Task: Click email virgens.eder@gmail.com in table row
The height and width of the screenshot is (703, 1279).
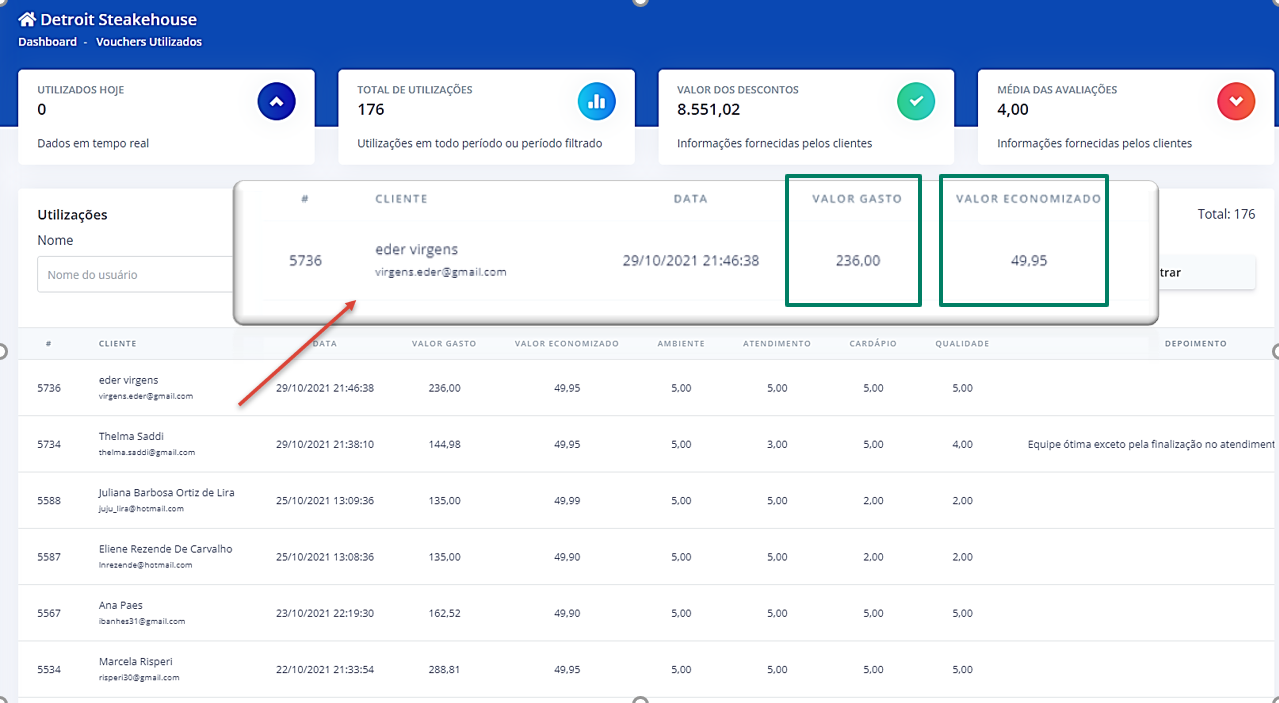Action: (146, 396)
